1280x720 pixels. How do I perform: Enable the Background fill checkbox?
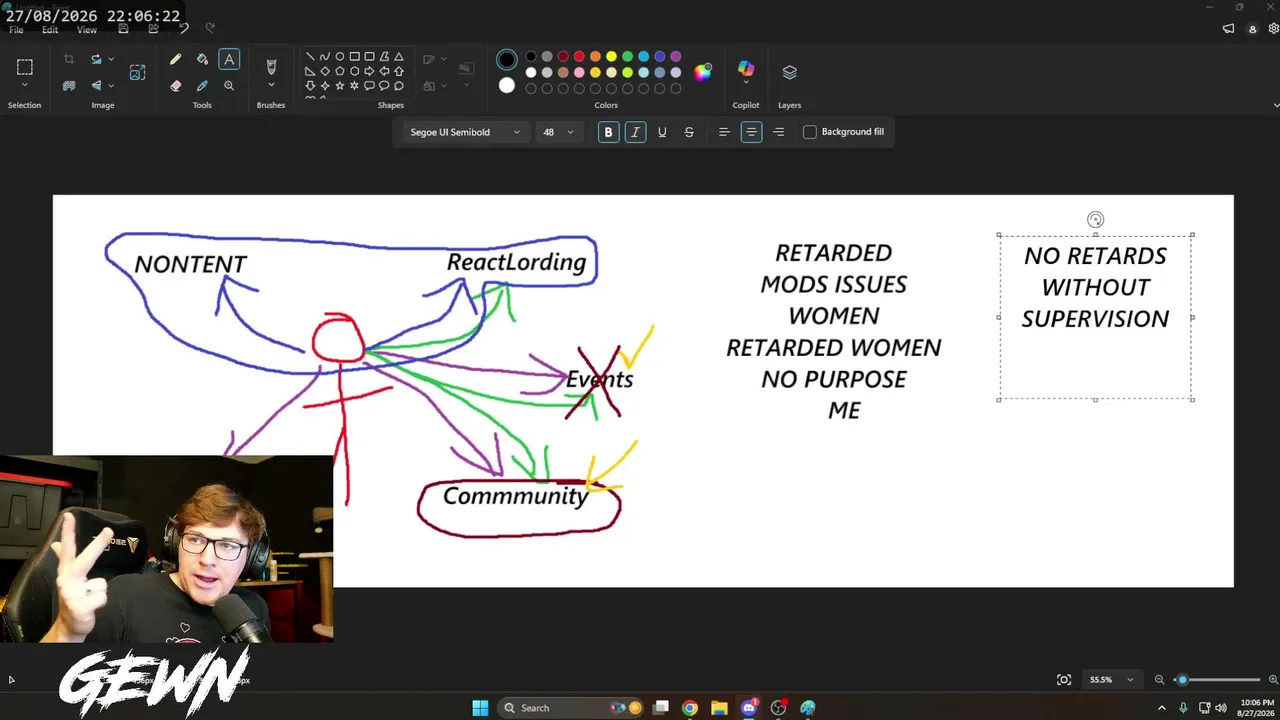pos(810,132)
